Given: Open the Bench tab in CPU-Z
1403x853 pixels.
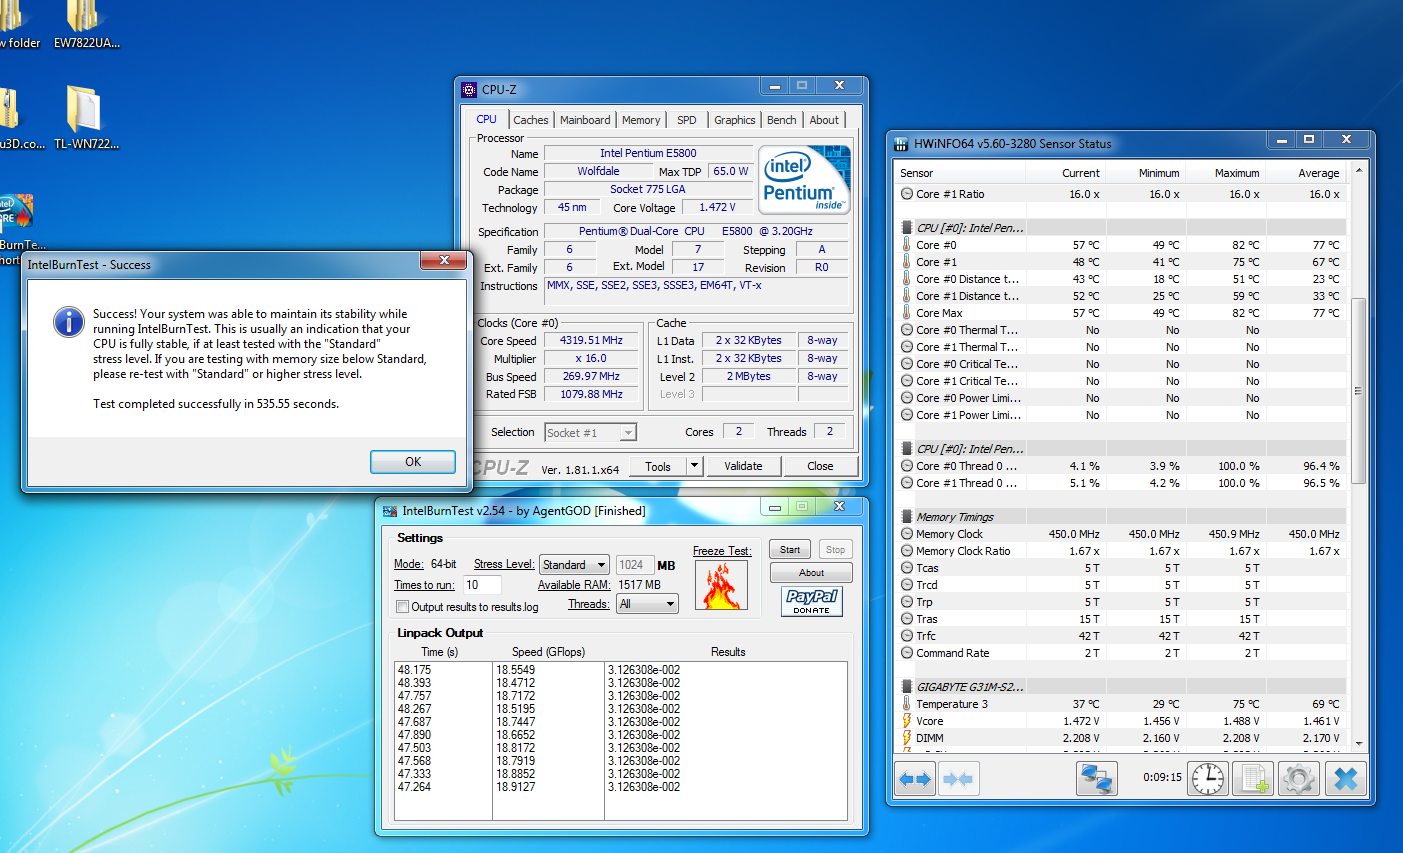Looking at the screenshot, I should coord(782,120).
